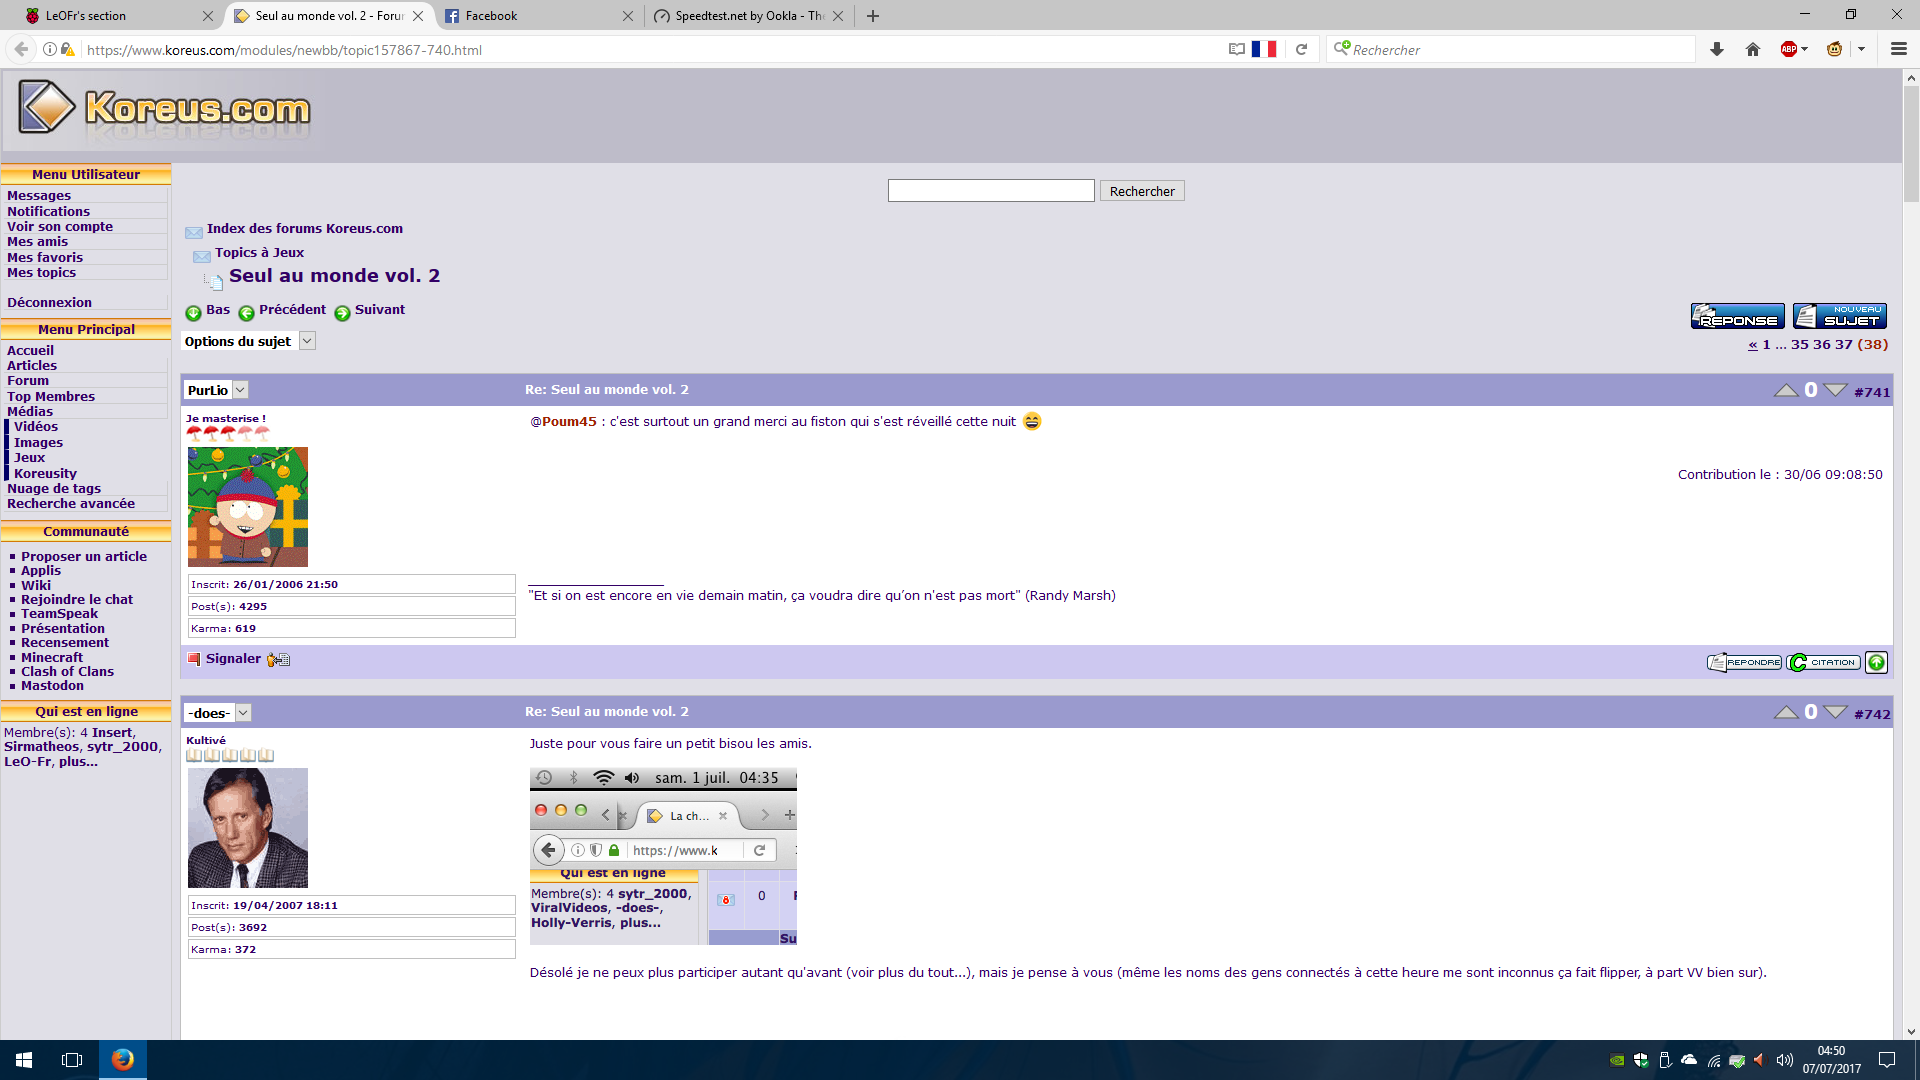
Task: Open the -does- user dropdown arrow
Action: tap(243, 713)
